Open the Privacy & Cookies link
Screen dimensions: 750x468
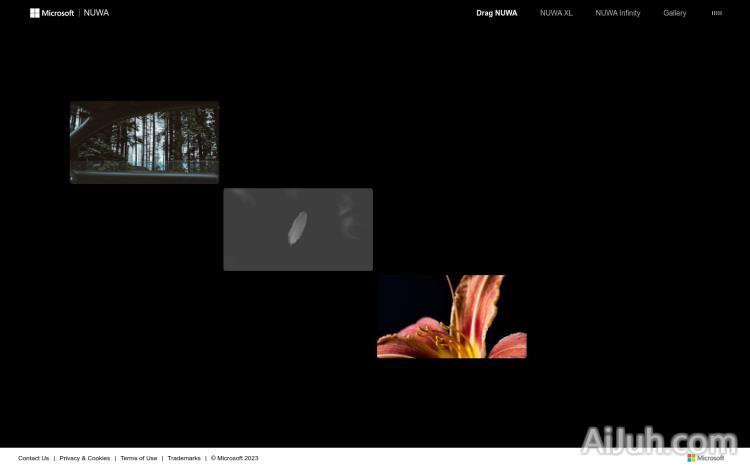click(85, 458)
